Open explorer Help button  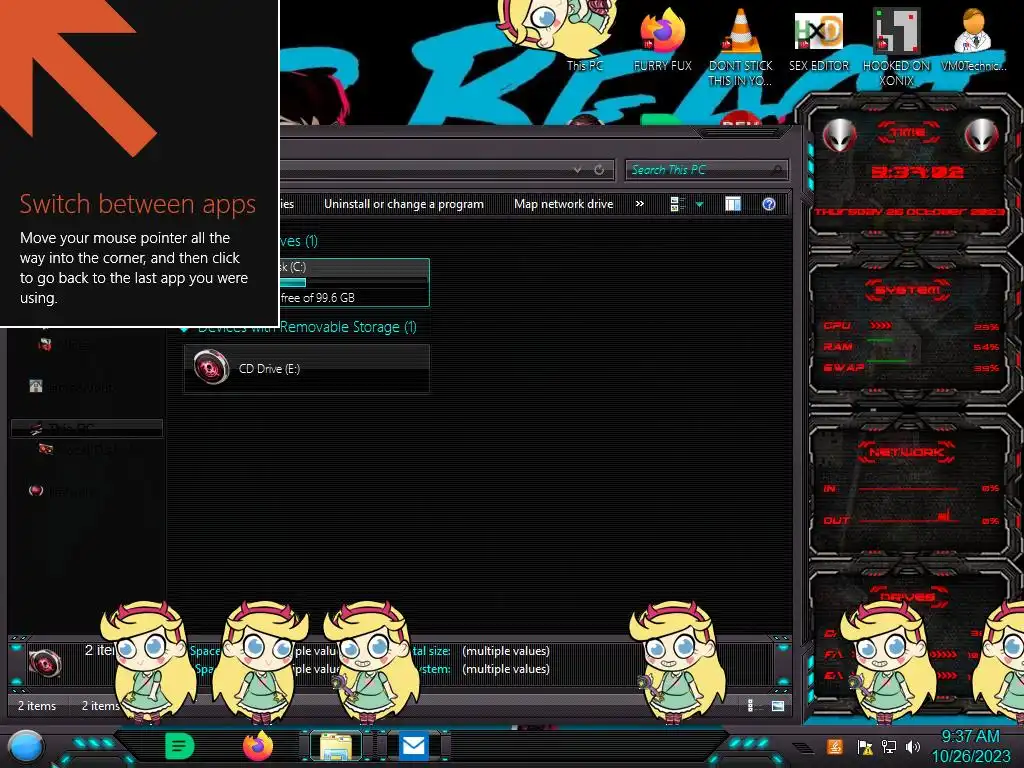[x=769, y=204]
